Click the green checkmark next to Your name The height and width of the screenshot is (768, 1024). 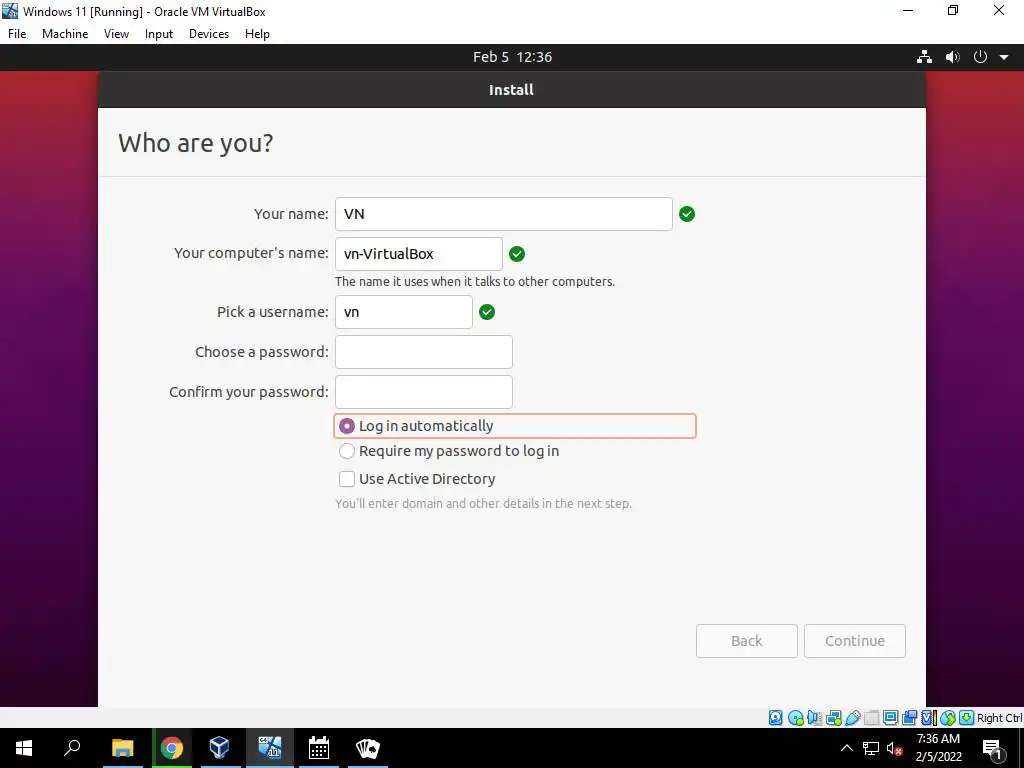(x=687, y=214)
